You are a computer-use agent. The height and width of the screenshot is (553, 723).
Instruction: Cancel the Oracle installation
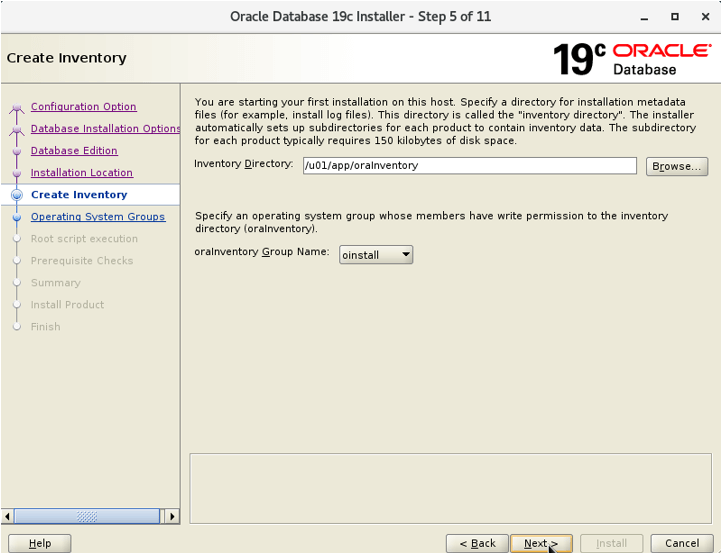tap(682, 543)
